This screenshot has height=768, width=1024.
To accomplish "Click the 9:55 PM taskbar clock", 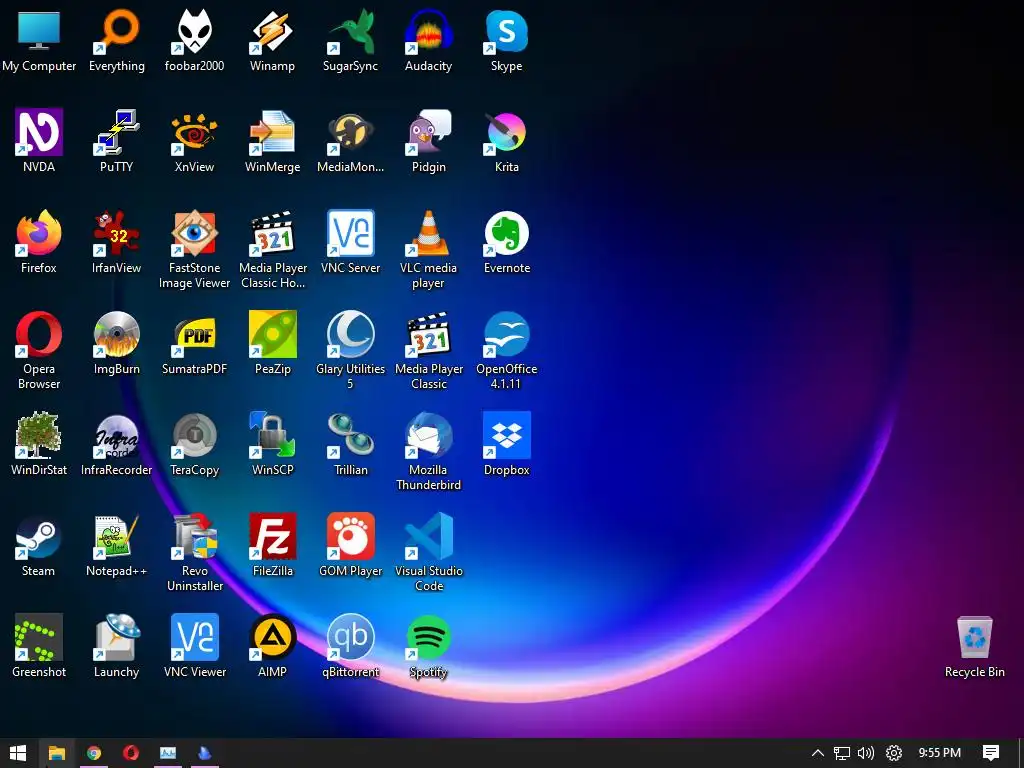I will [940, 753].
